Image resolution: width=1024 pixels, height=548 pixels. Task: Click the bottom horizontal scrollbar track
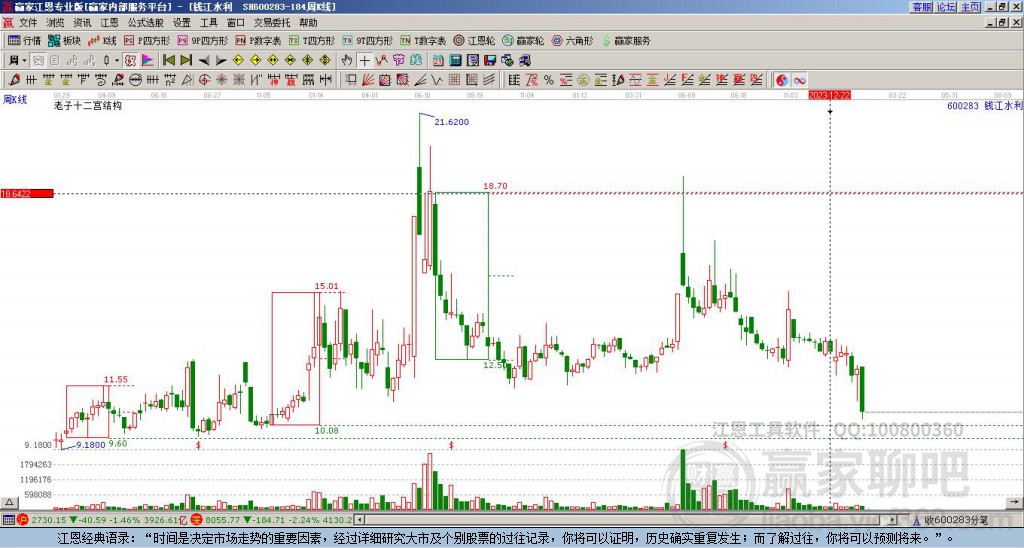click(x=626, y=520)
